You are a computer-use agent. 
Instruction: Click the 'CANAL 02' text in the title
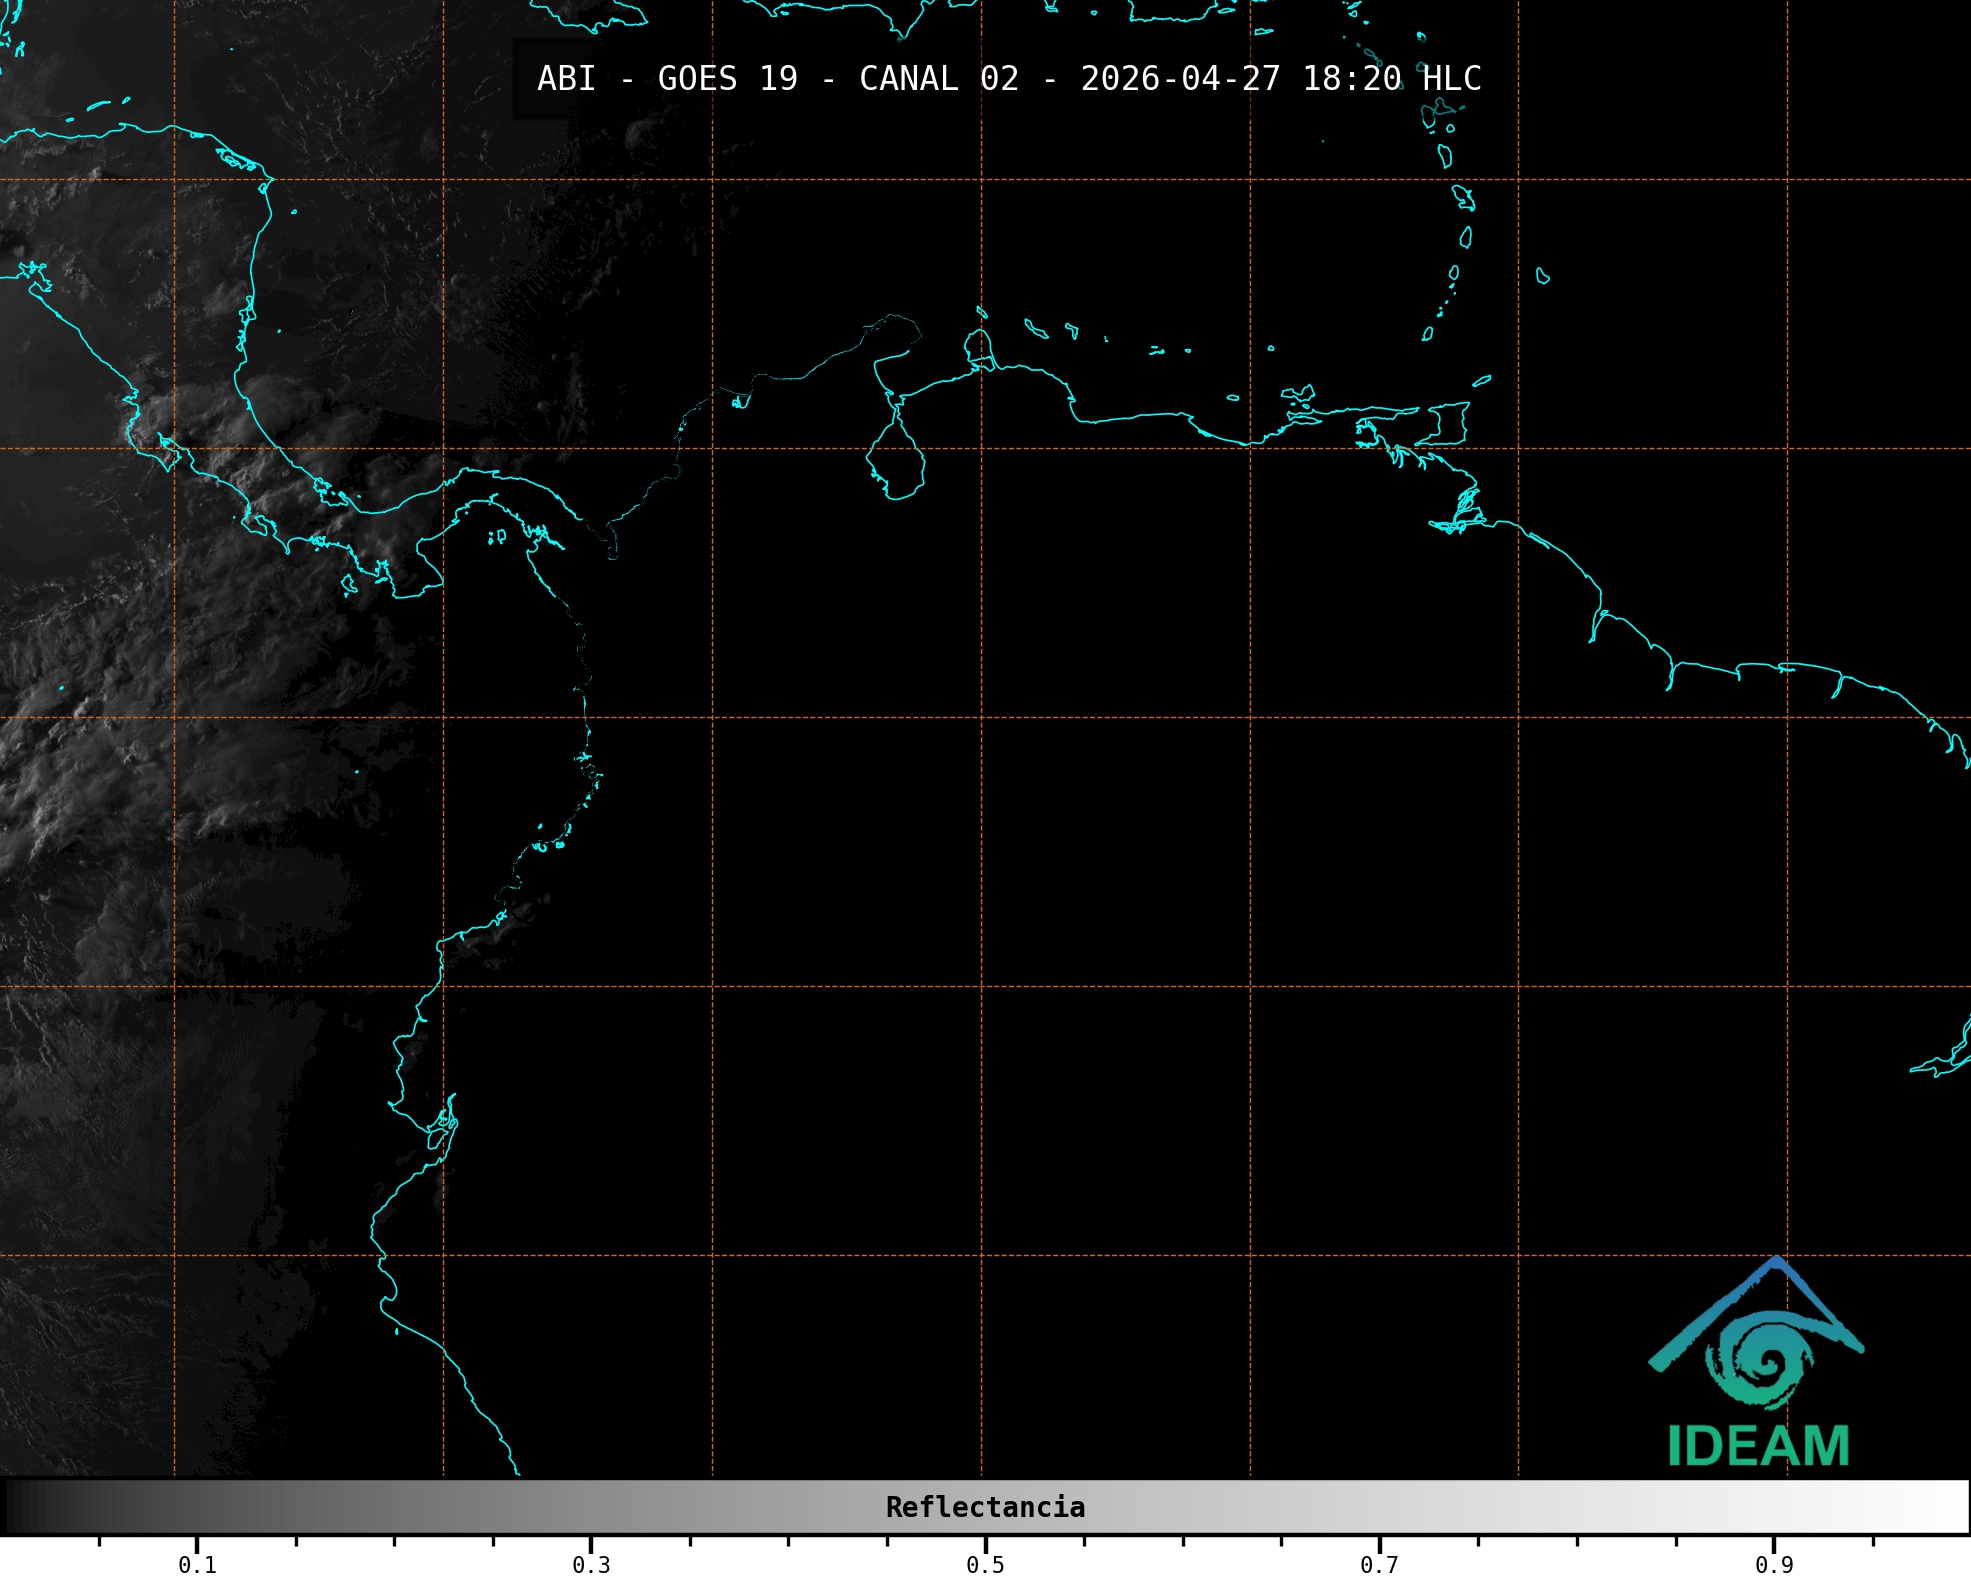(938, 78)
